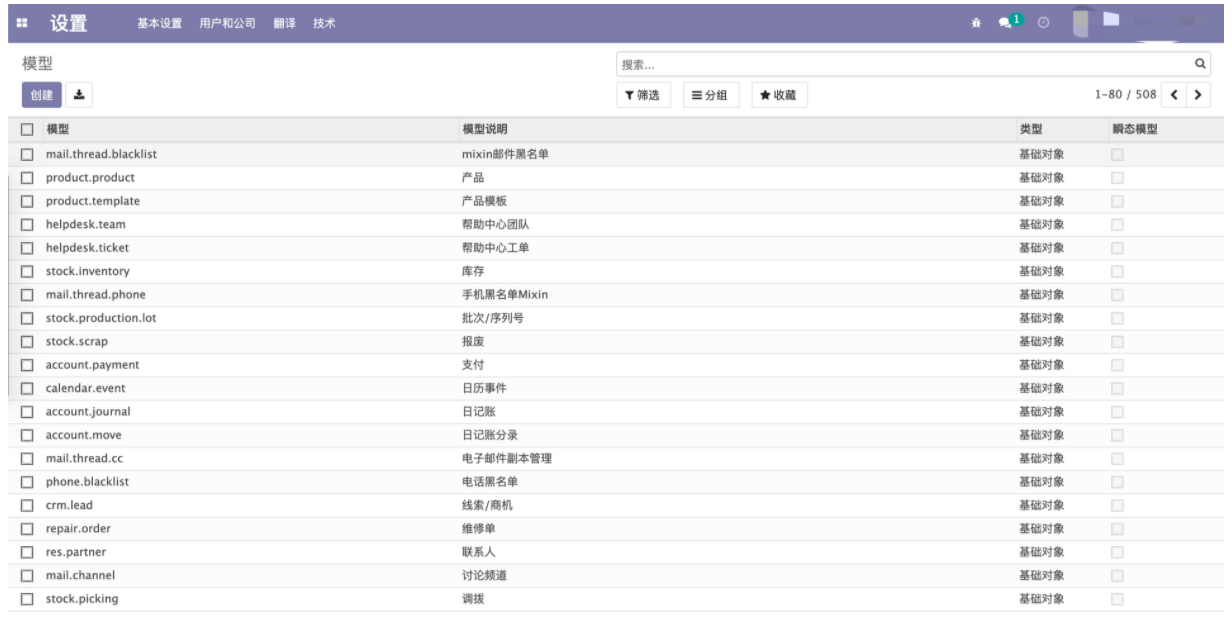
Task: Open the 收藏 favorites dropdown
Action: click(x=779, y=95)
